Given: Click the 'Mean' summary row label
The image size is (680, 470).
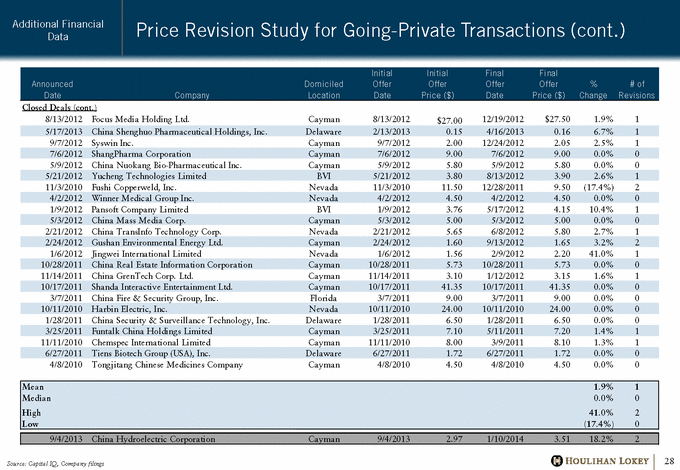Looking at the screenshot, I should click(x=34, y=386).
